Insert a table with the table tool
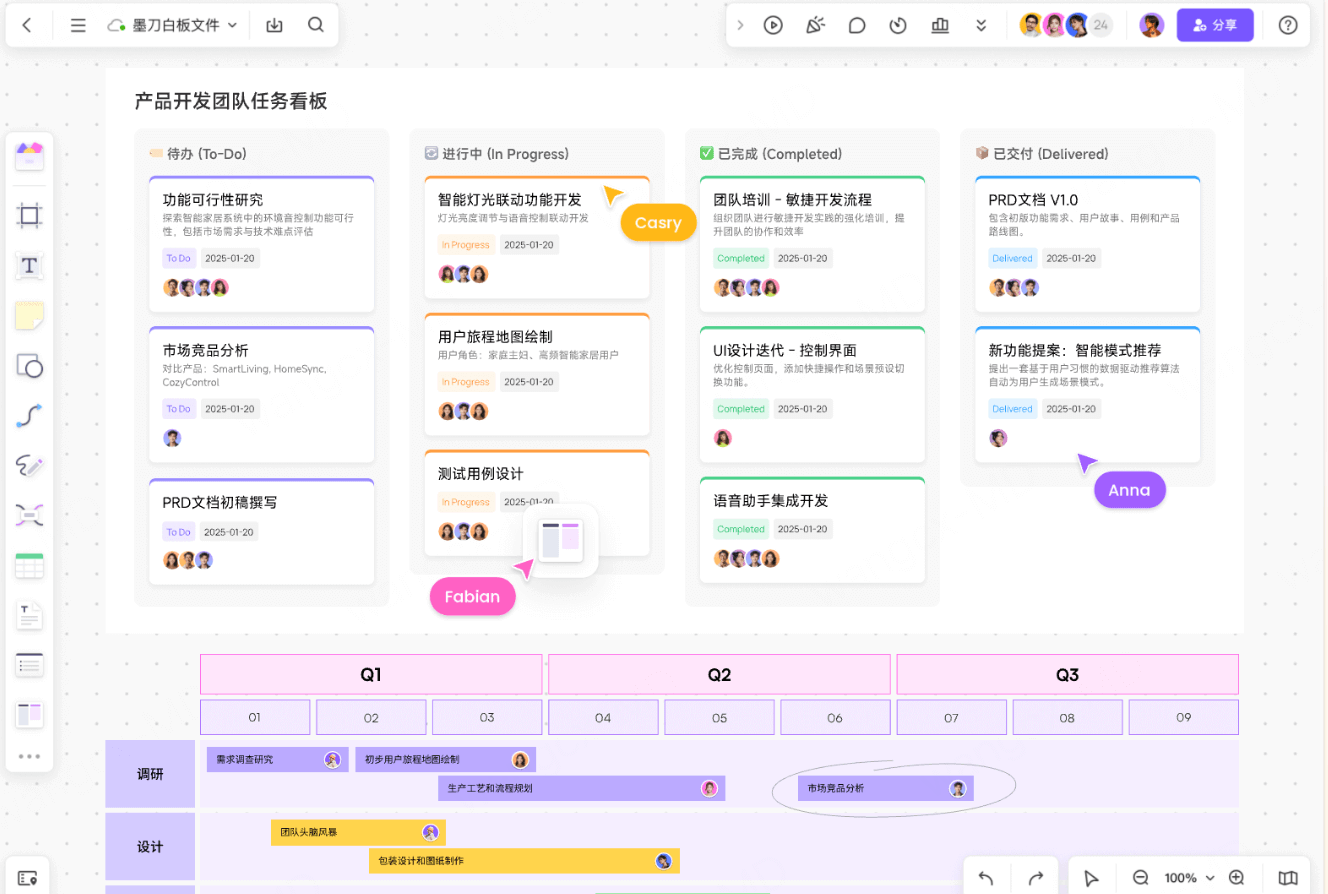Screen dimensions: 1328x894 pos(29,564)
